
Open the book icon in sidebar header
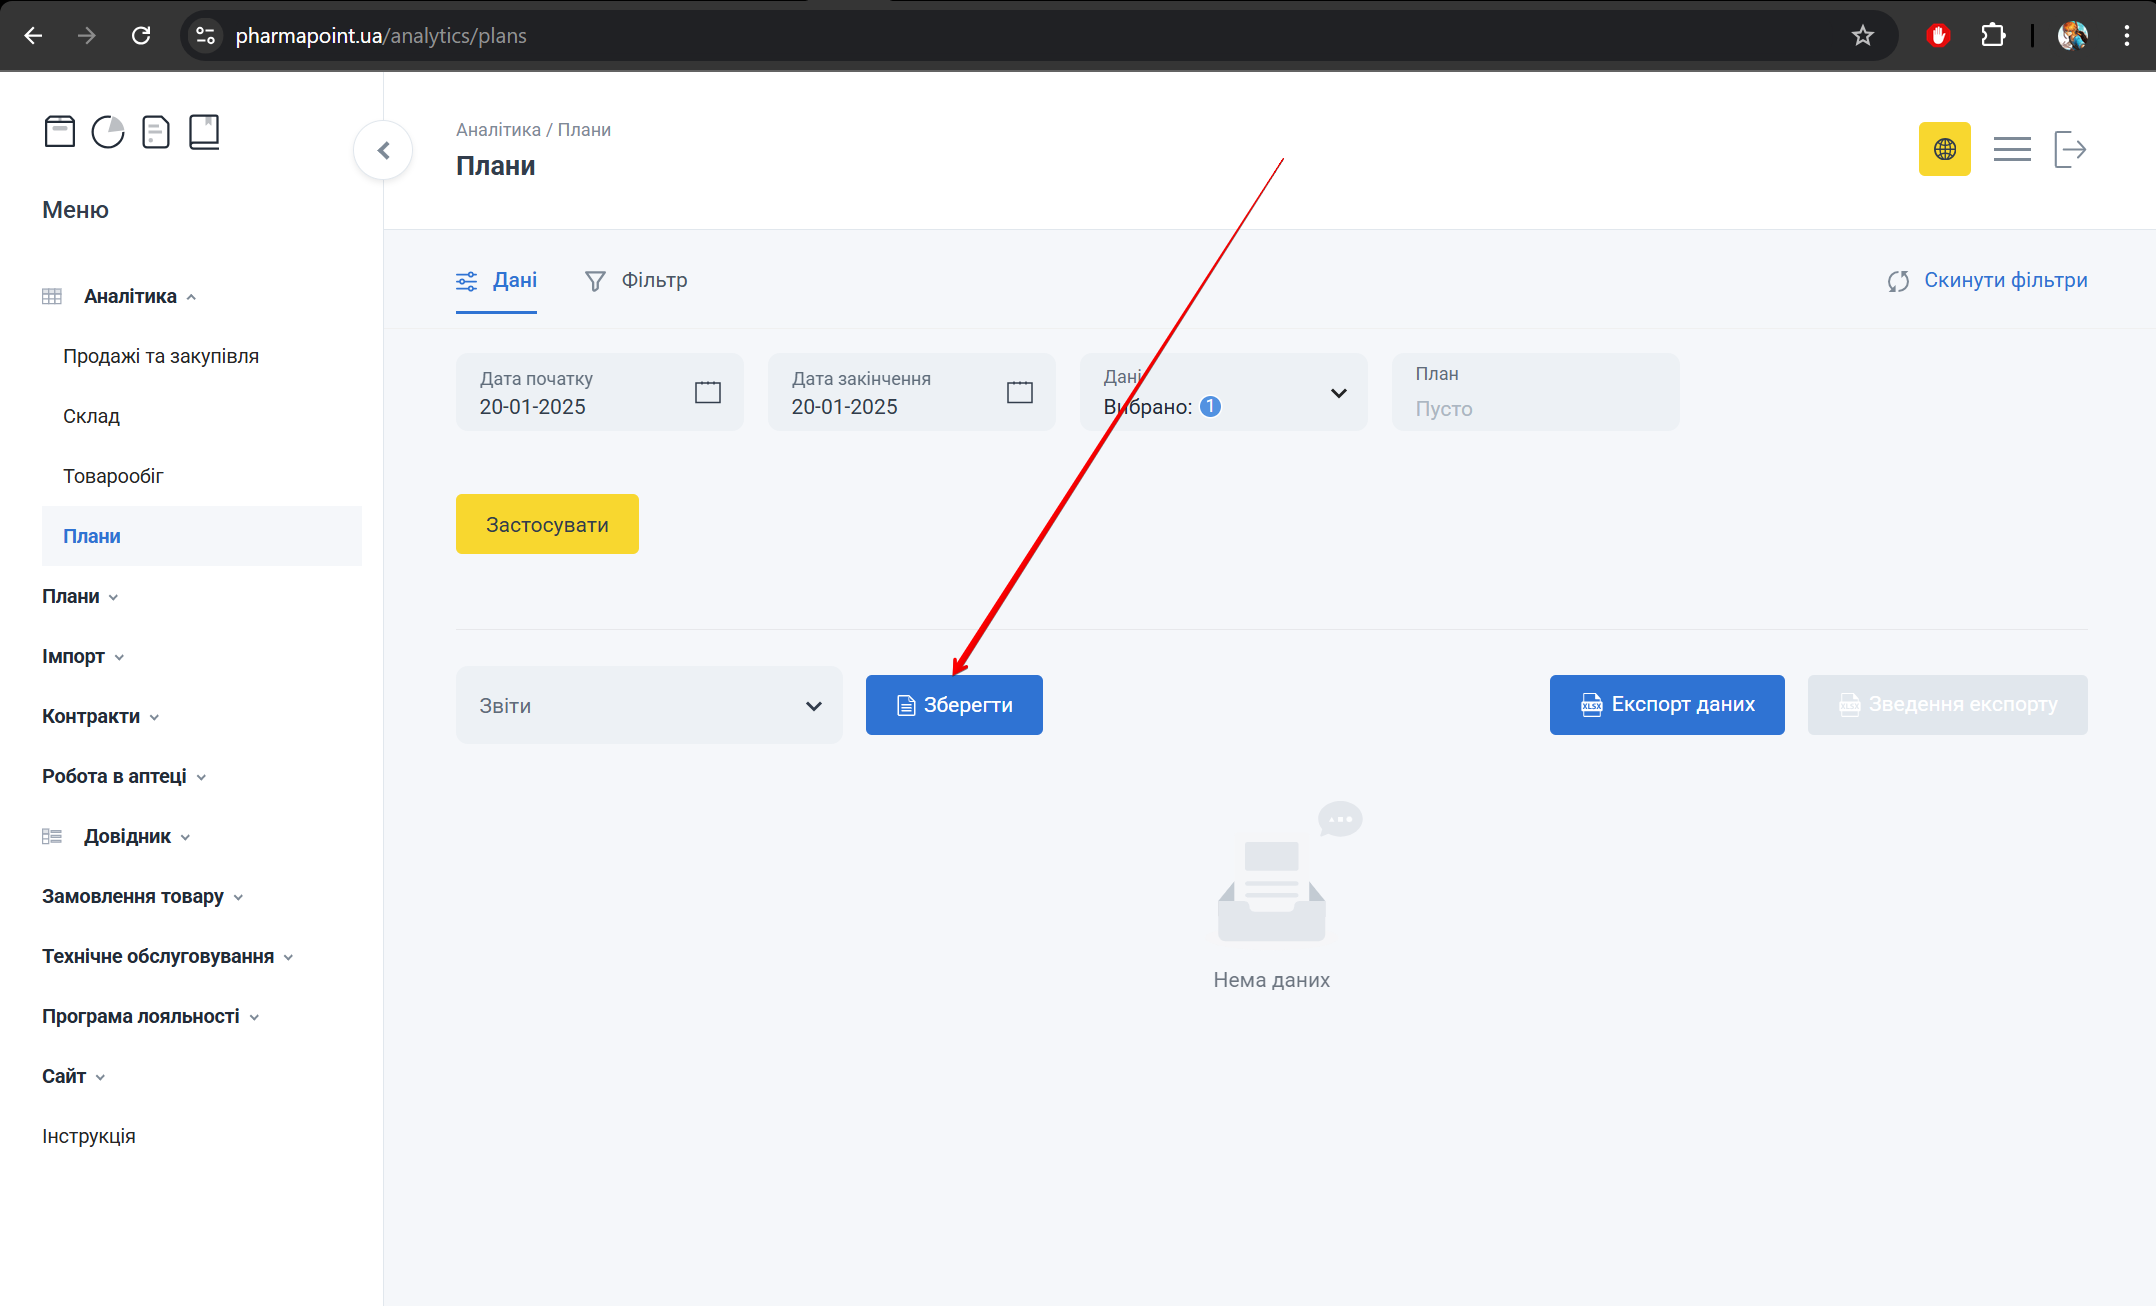tap(204, 132)
